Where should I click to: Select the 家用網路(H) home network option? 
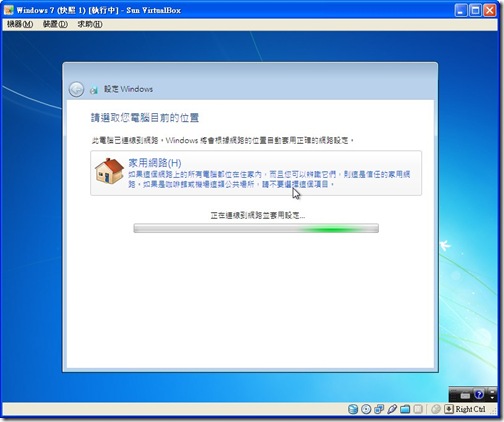[256, 173]
